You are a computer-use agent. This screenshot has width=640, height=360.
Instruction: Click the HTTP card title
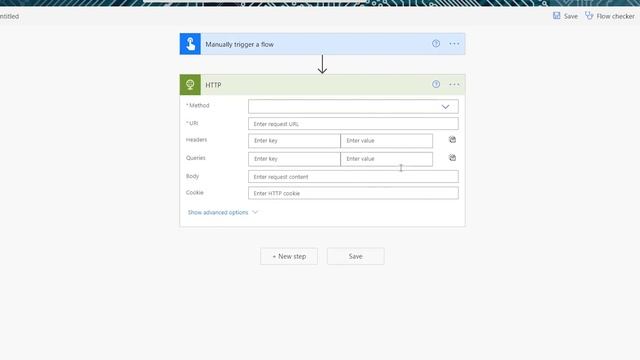point(213,85)
